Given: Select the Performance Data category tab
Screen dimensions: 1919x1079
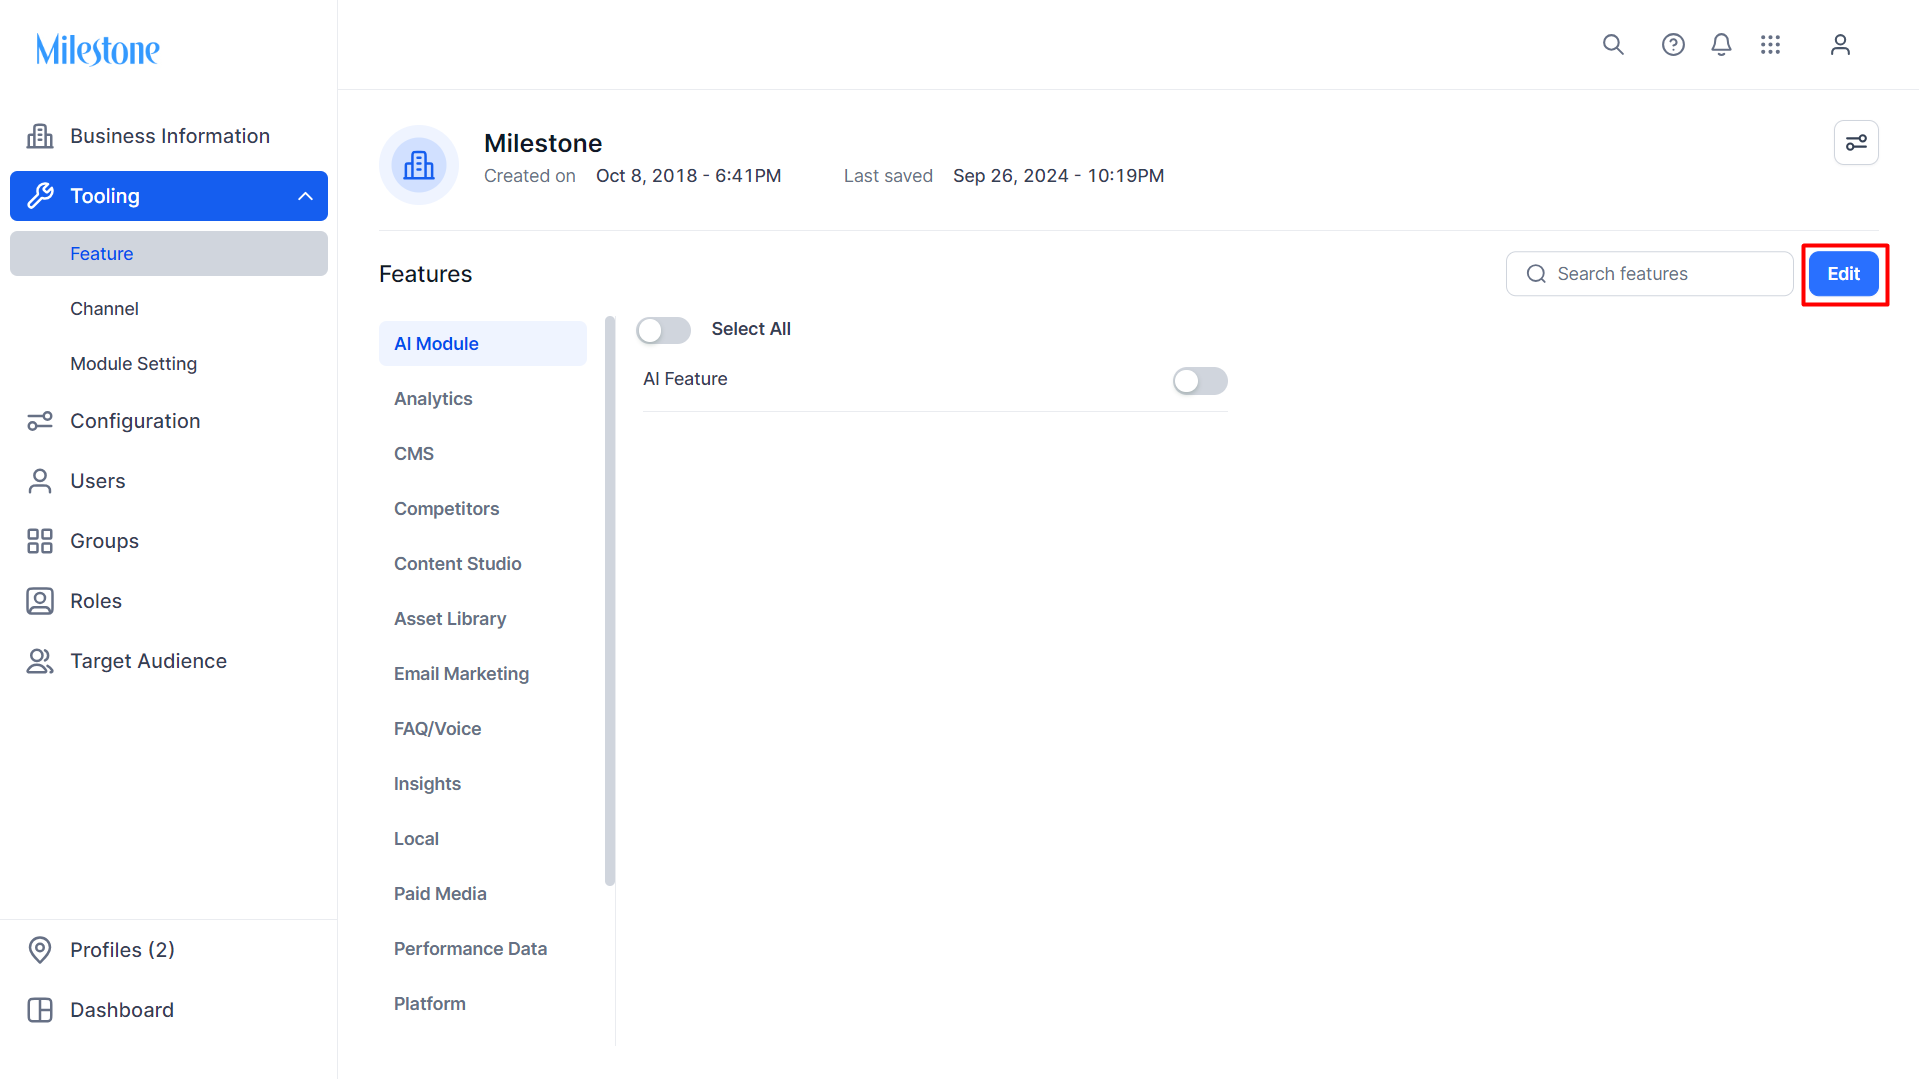Looking at the screenshot, I should 483,949.
